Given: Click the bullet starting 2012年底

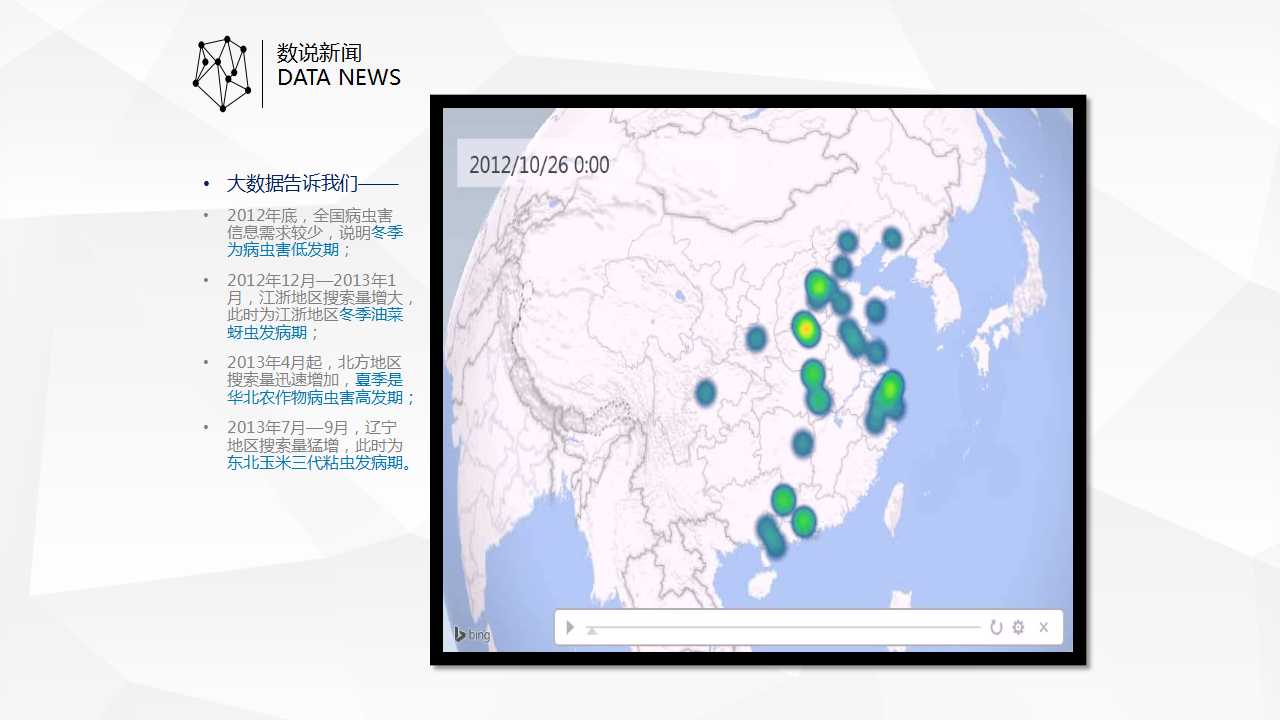Looking at the screenshot, I should point(316,233).
